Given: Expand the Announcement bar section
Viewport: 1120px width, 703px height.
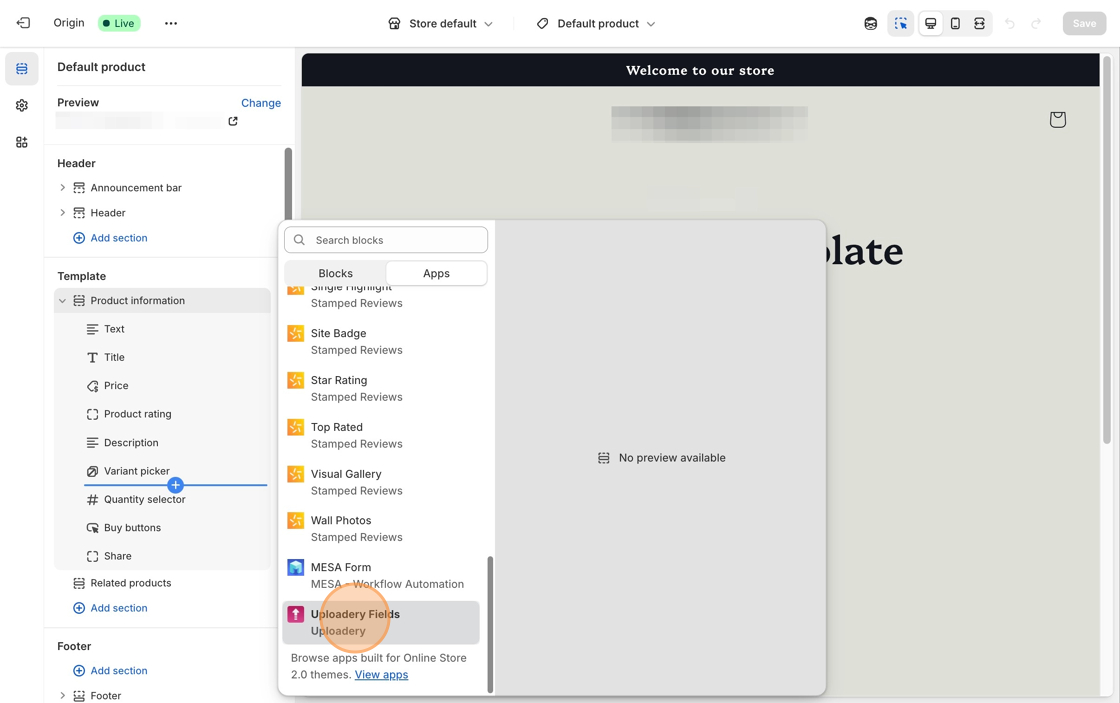Looking at the screenshot, I should [62, 188].
